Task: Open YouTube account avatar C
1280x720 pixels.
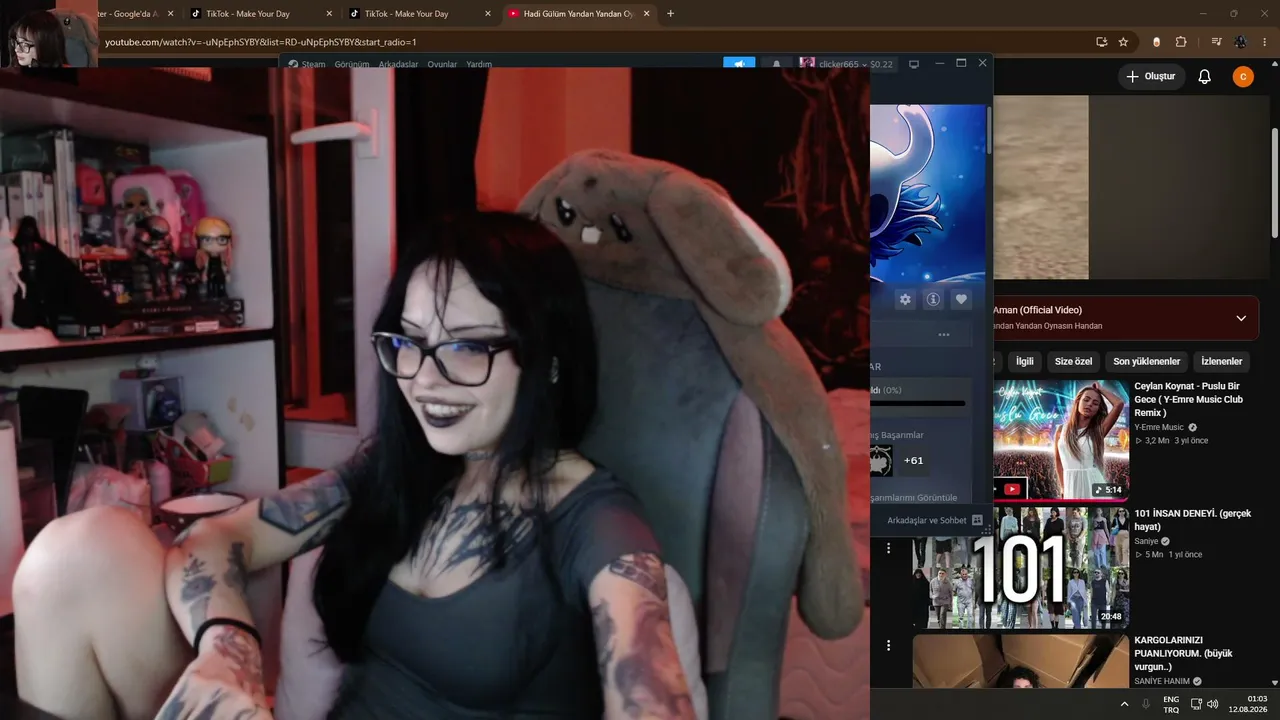Action: (1243, 76)
